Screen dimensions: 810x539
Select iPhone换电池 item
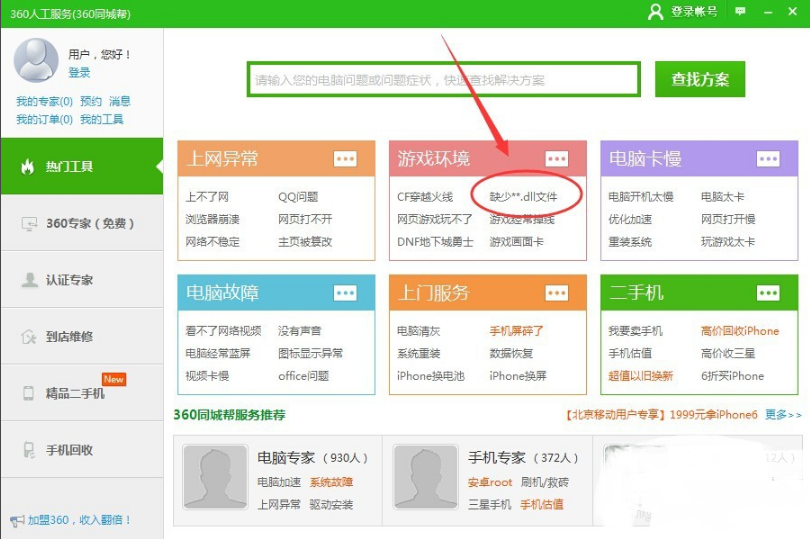pos(430,376)
